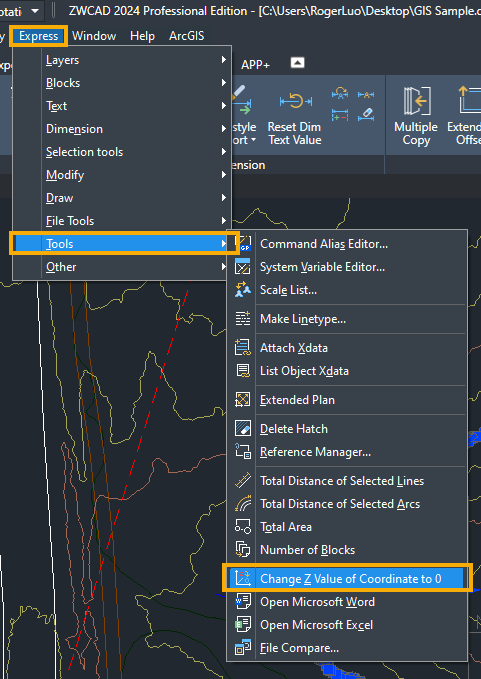Click the Extended Plan icon
This screenshot has width=481, height=679.
point(242,400)
